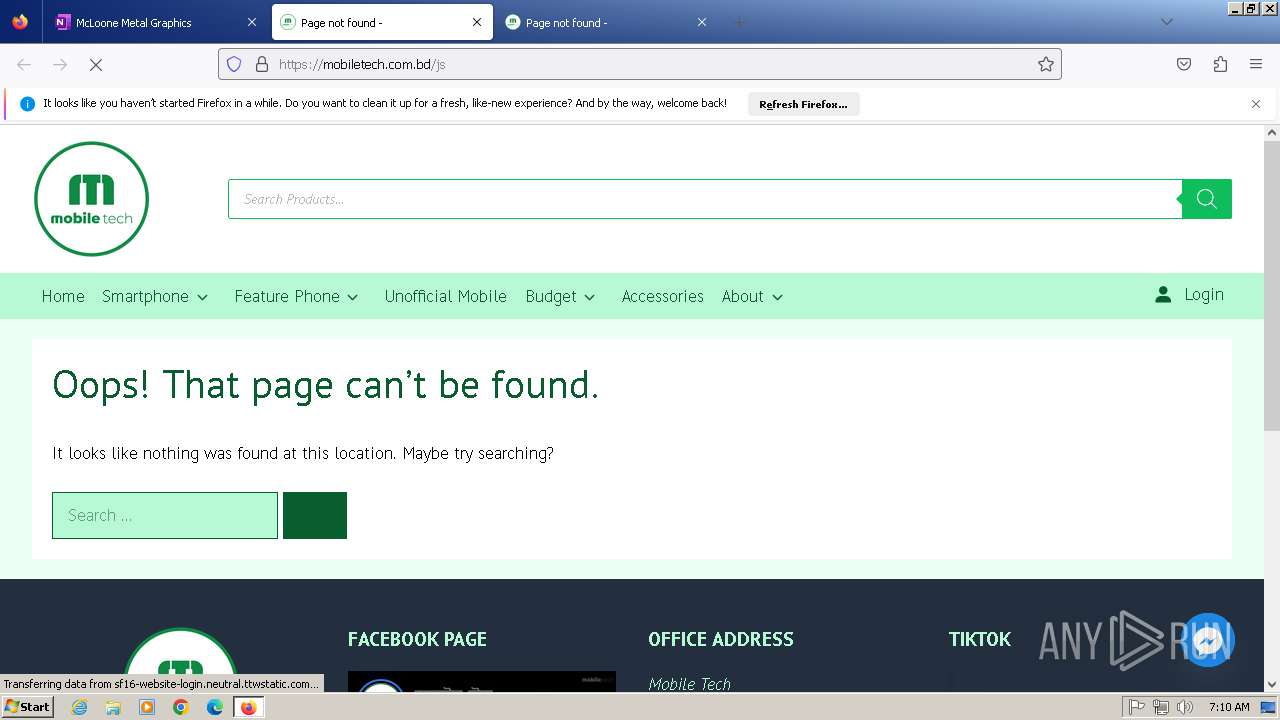
Task: Click the Mobile Tech logo
Action: 91,199
